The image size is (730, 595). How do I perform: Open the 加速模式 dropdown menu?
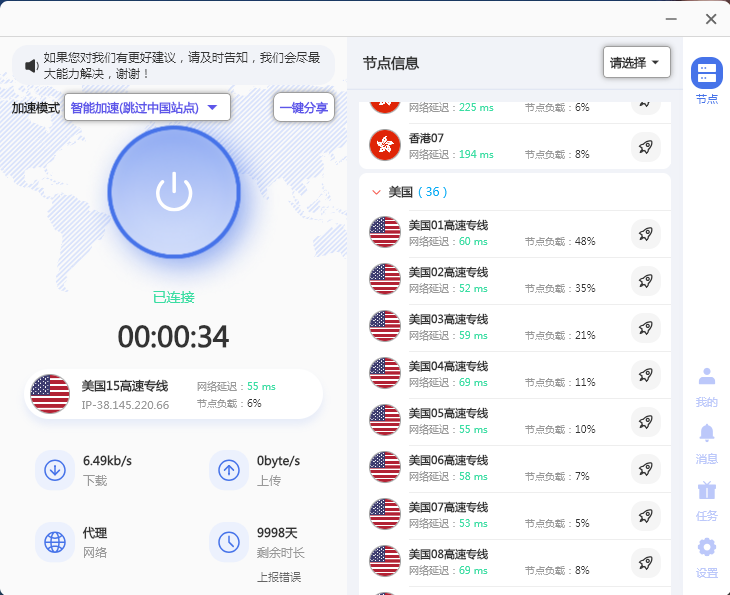(147, 108)
